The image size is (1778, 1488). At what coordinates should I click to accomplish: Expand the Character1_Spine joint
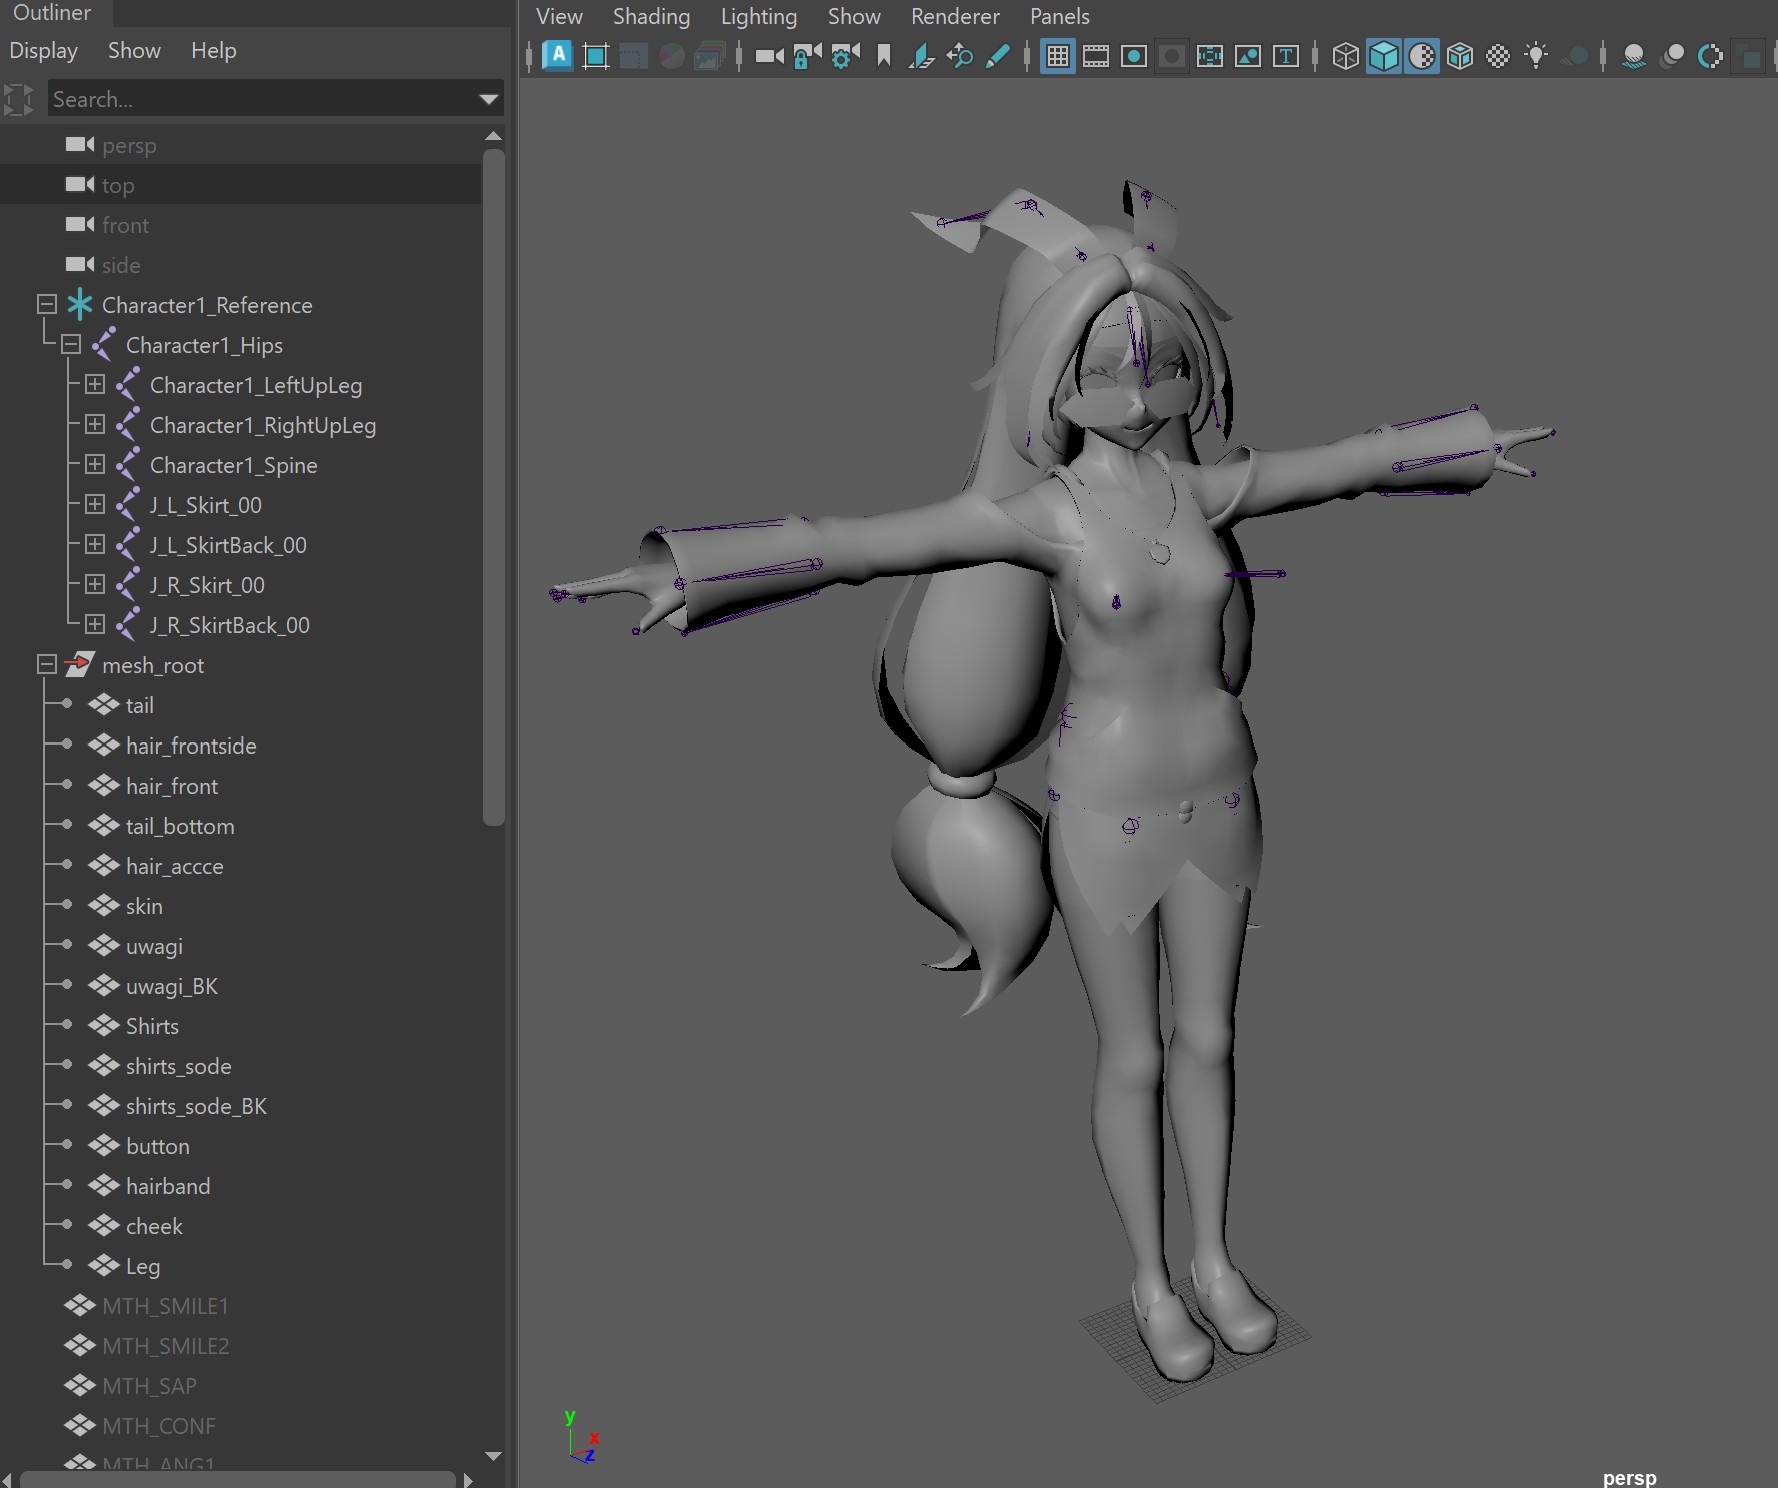coord(95,464)
